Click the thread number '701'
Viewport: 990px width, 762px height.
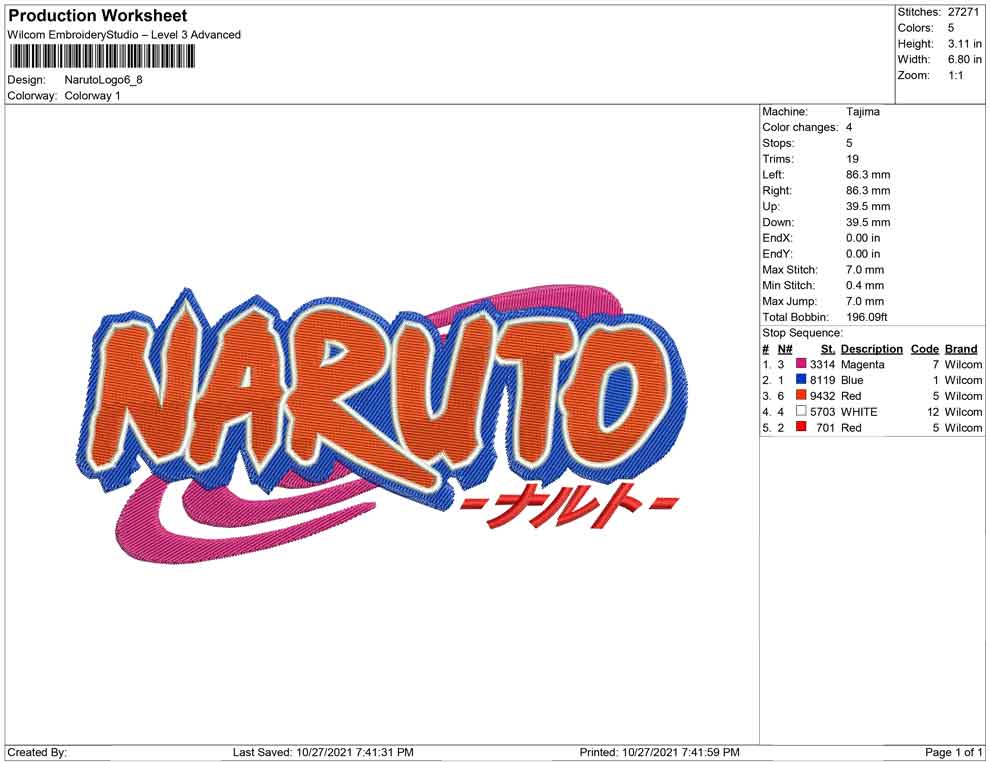(x=826, y=427)
